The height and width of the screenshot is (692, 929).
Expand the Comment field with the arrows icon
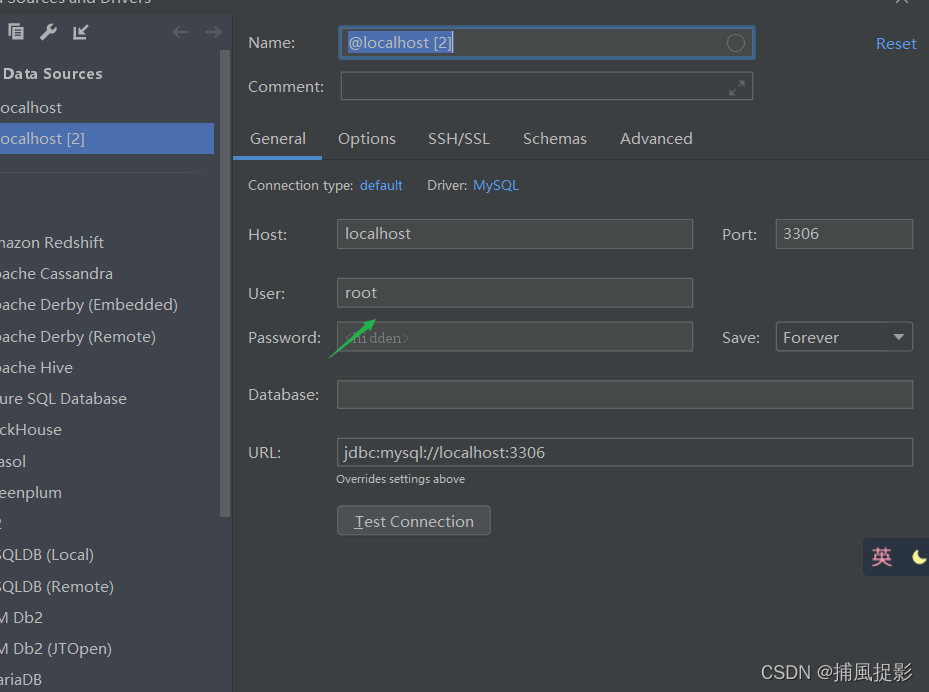coord(736,88)
